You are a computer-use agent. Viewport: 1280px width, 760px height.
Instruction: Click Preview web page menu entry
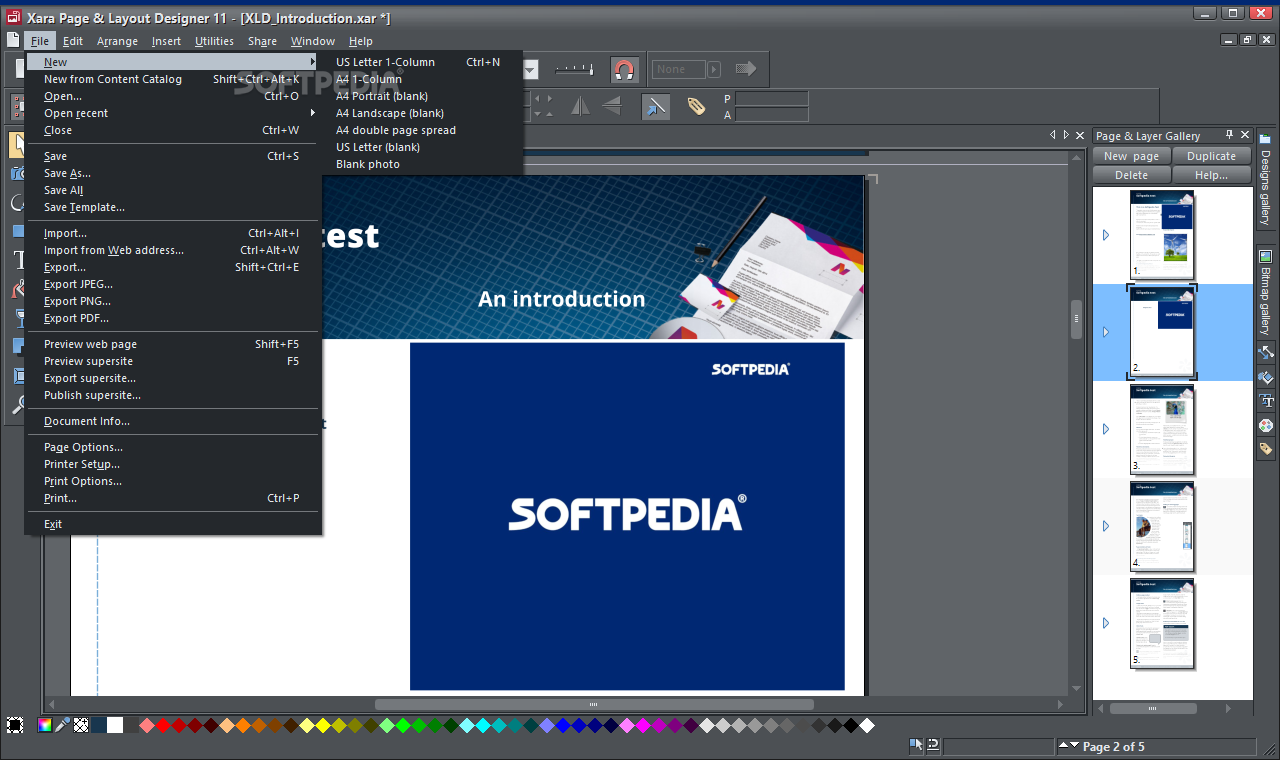coord(173,344)
